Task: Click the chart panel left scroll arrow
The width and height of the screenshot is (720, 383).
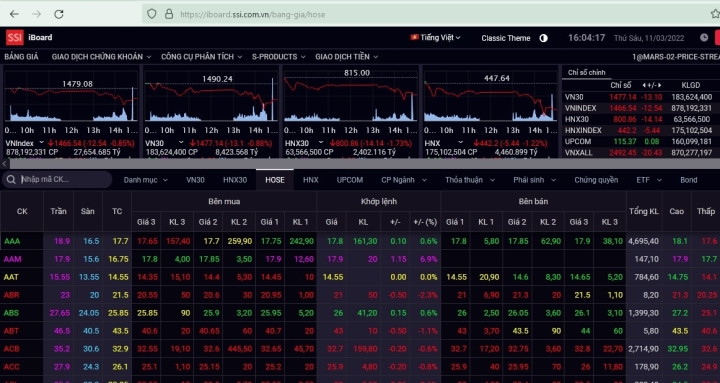Action: (4, 163)
